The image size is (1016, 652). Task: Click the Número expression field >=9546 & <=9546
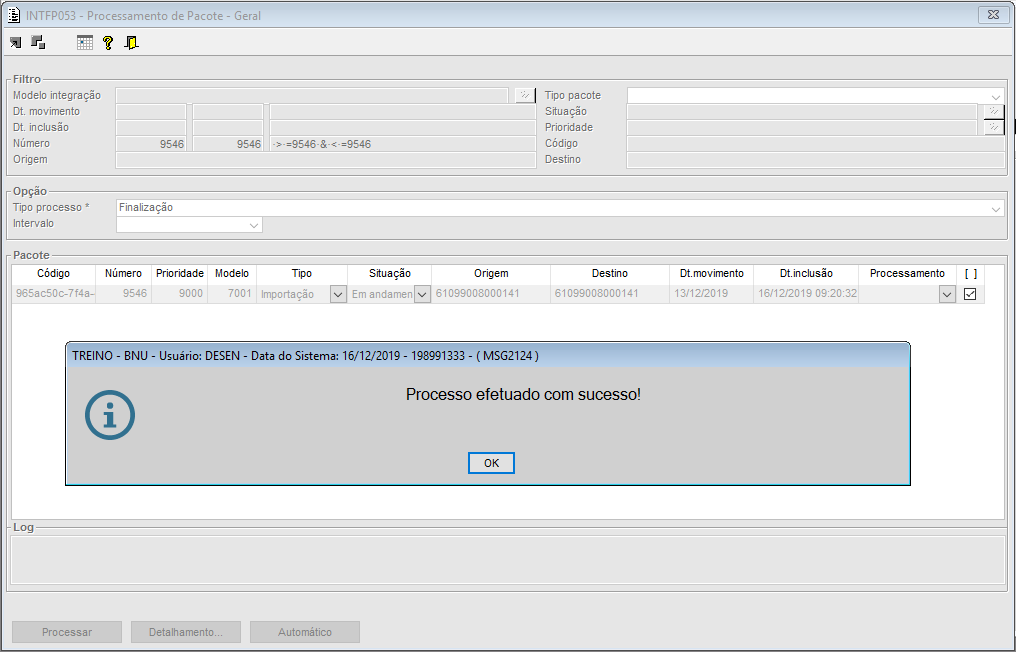click(403, 144)
